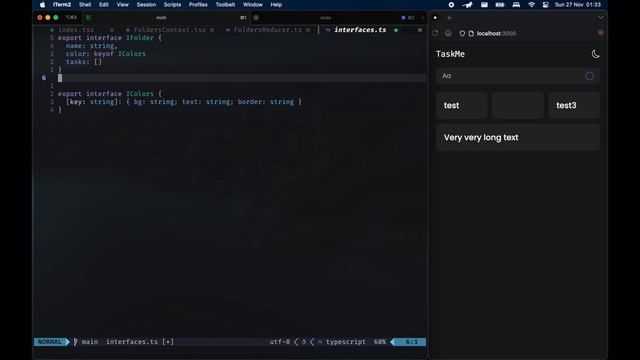Click the record-dot icon in the menu bar

(451, 5)
